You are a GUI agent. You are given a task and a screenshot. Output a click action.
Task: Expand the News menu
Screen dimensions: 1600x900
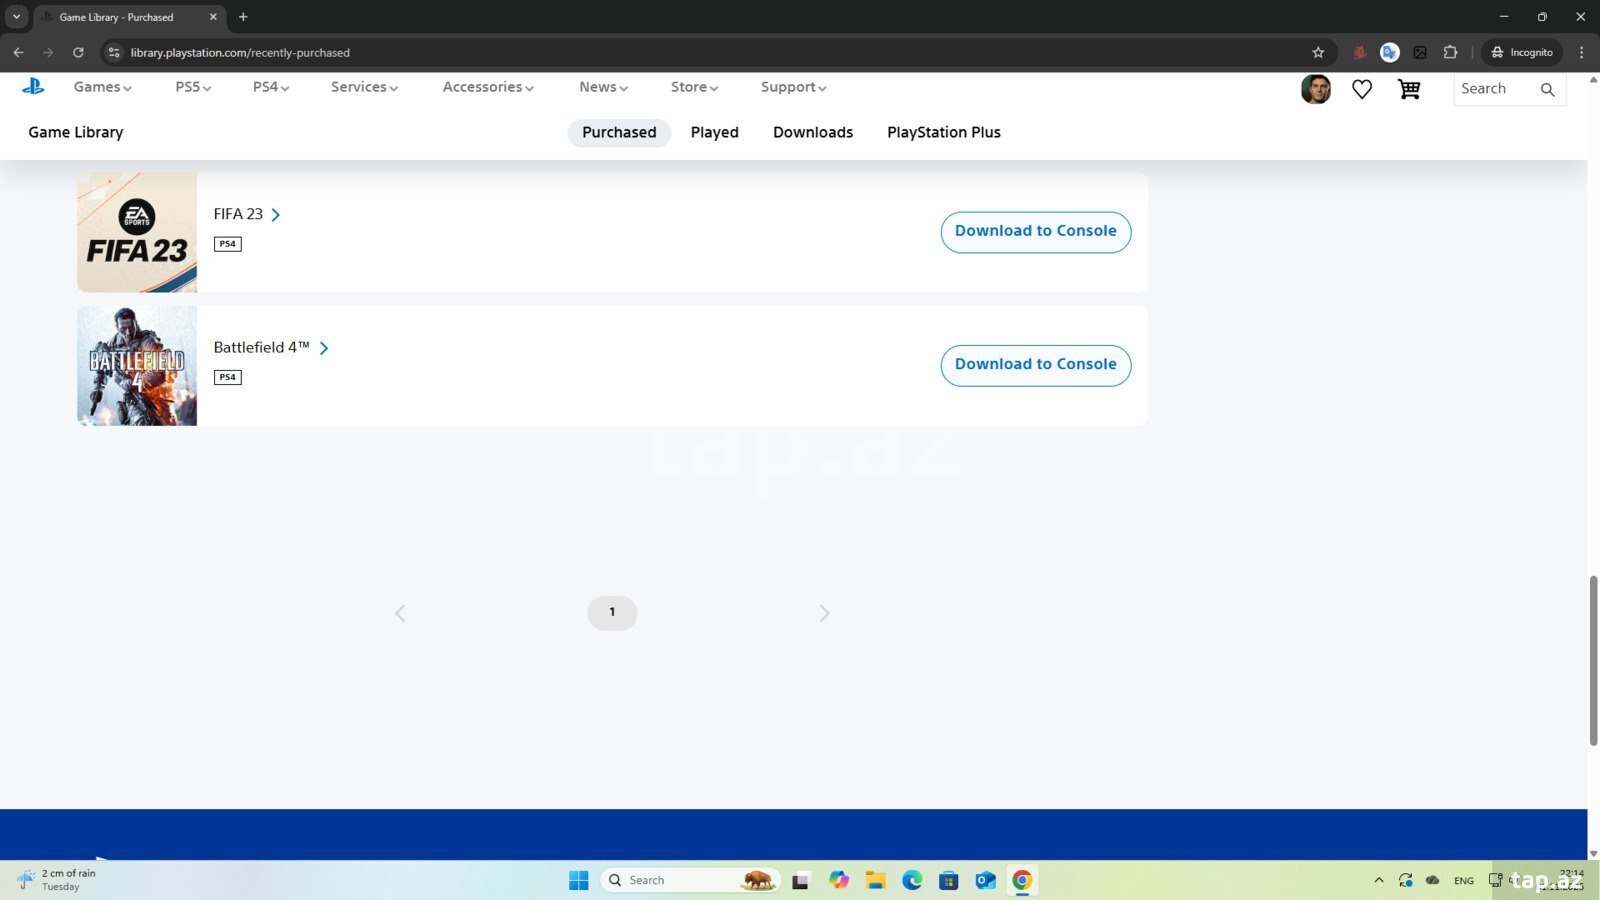click(603, 87)
